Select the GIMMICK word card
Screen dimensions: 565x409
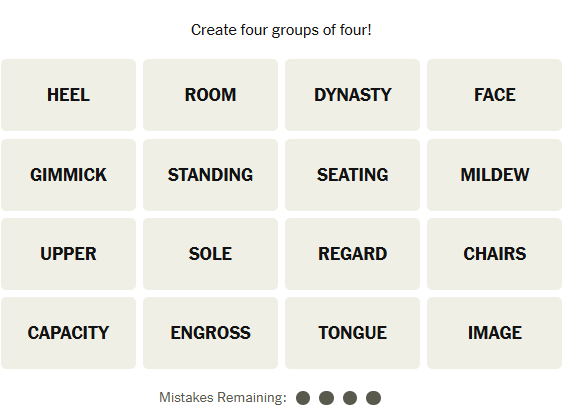pyautogui.click(x=68, y=175)
